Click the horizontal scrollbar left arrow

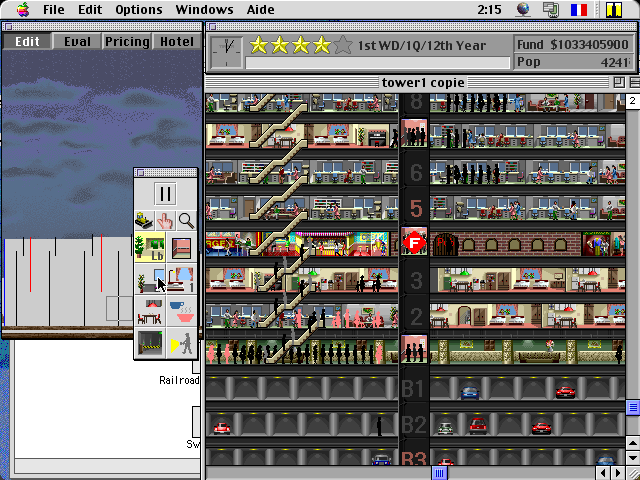[x=604, y=473]
